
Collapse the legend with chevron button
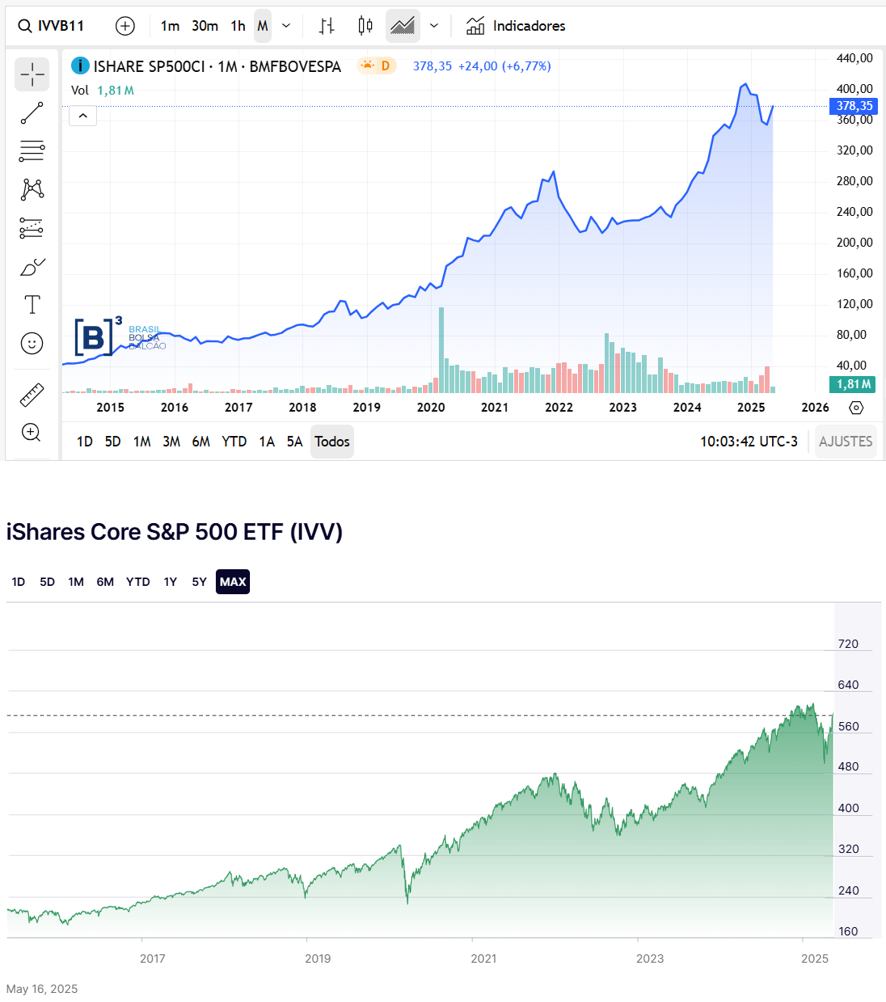(83, 116)
